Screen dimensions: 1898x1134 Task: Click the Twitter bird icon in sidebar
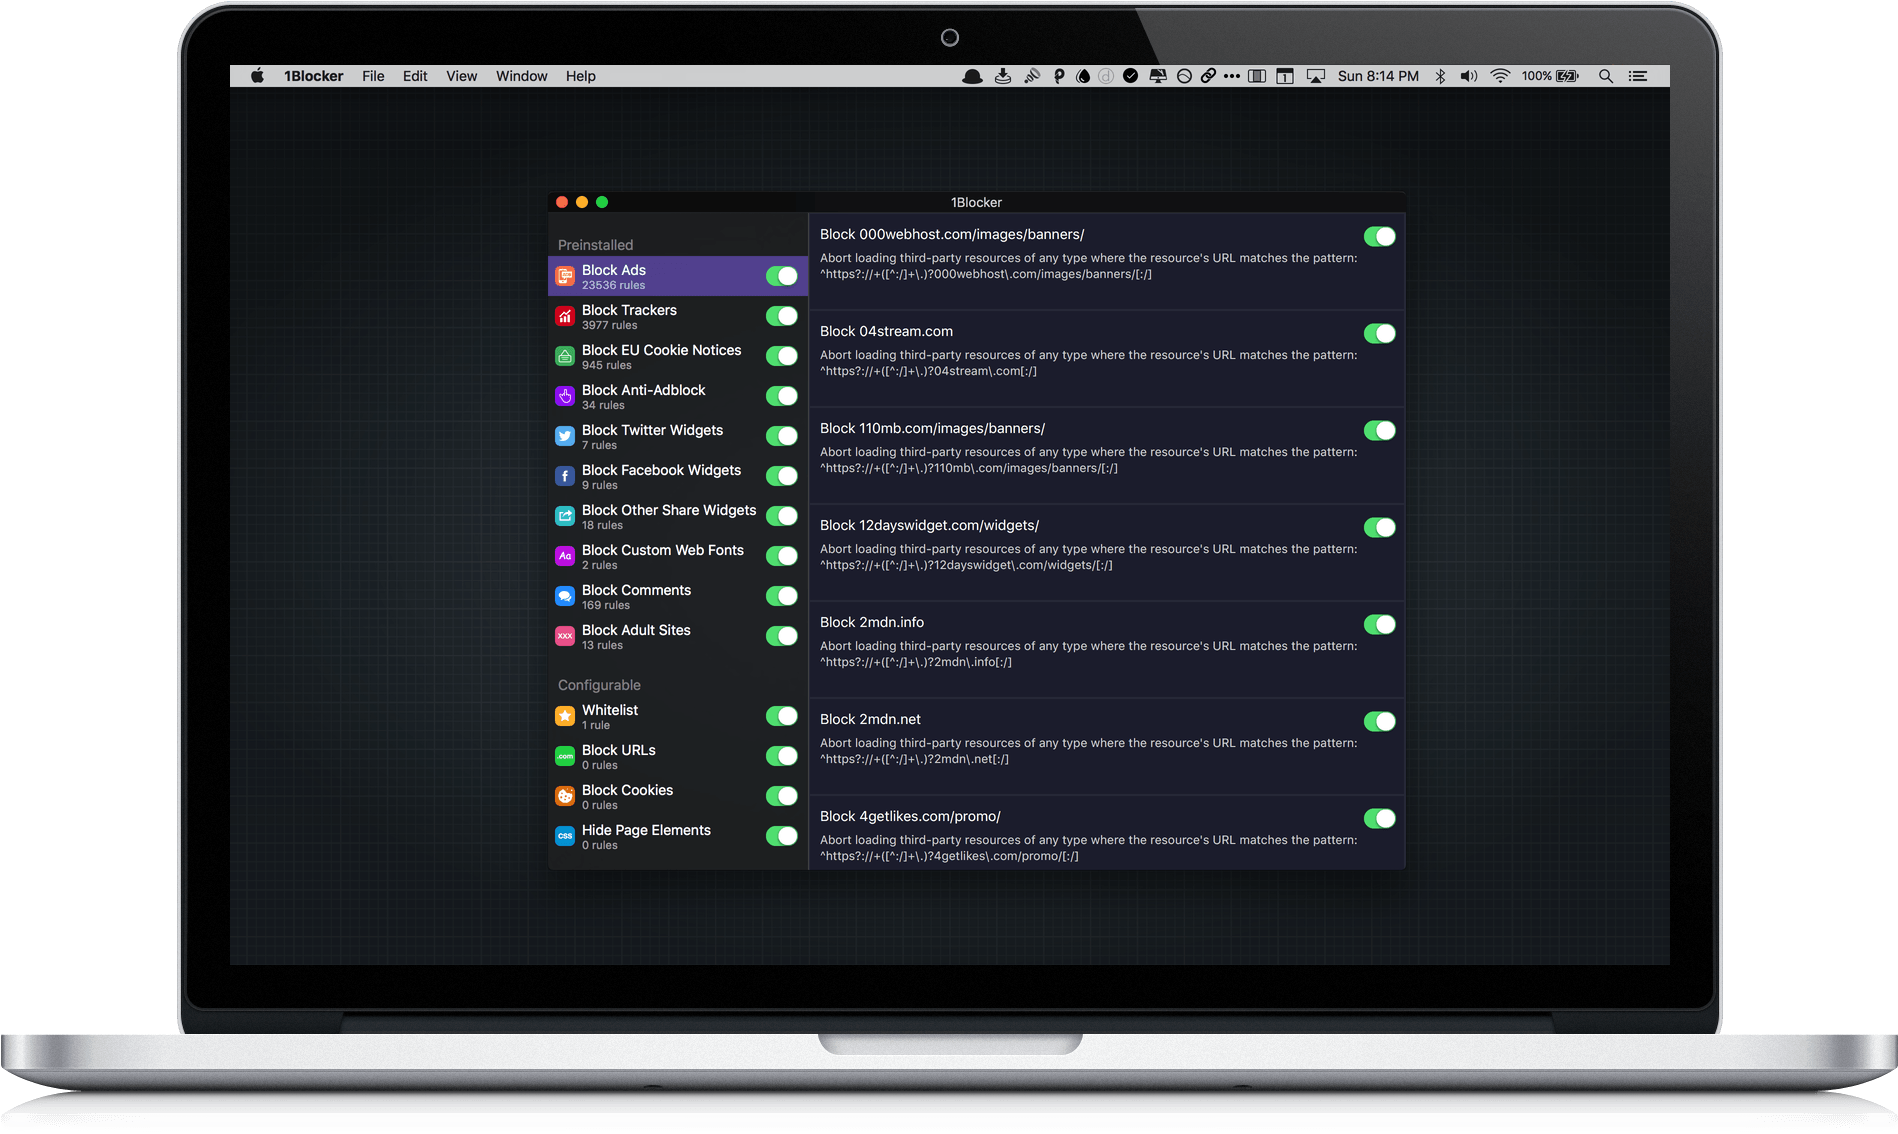click(x=565, y=436)
